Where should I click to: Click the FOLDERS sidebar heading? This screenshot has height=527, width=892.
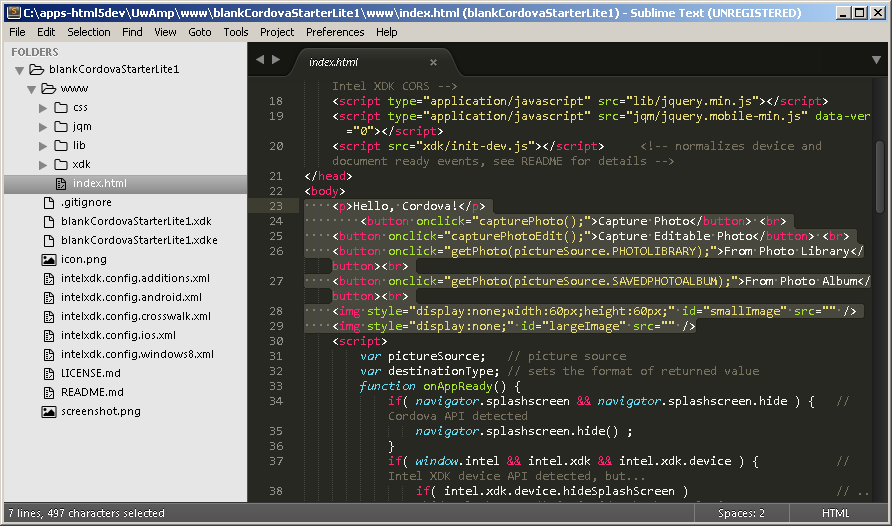click(x=35, y=52)
